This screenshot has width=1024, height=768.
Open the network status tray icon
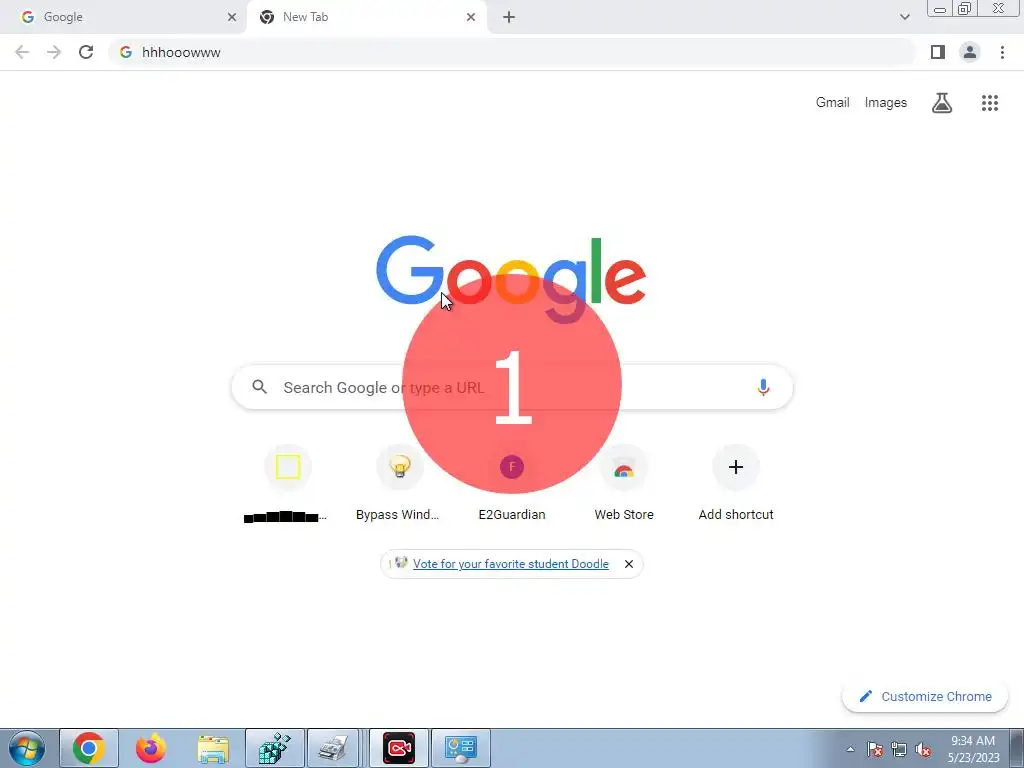899,749
